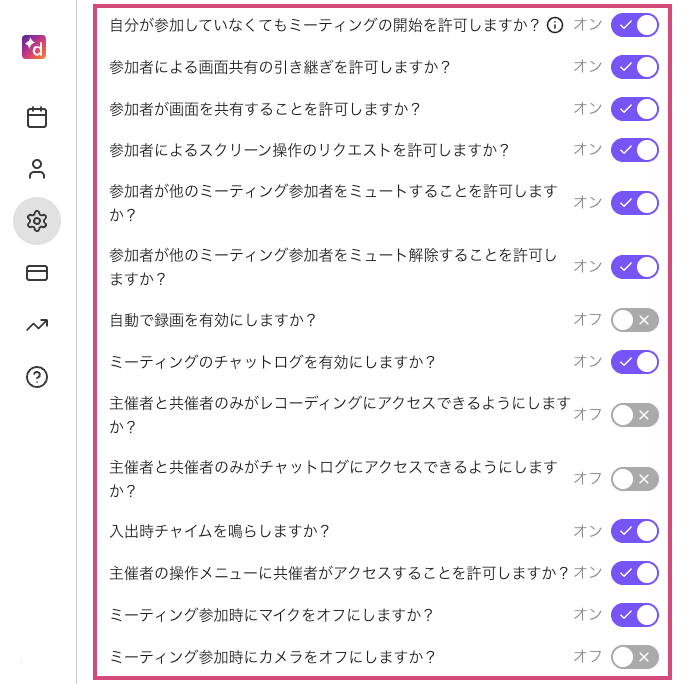Enable ミーティング参加時にカメラをオフ toggle

tap(635, 657)
